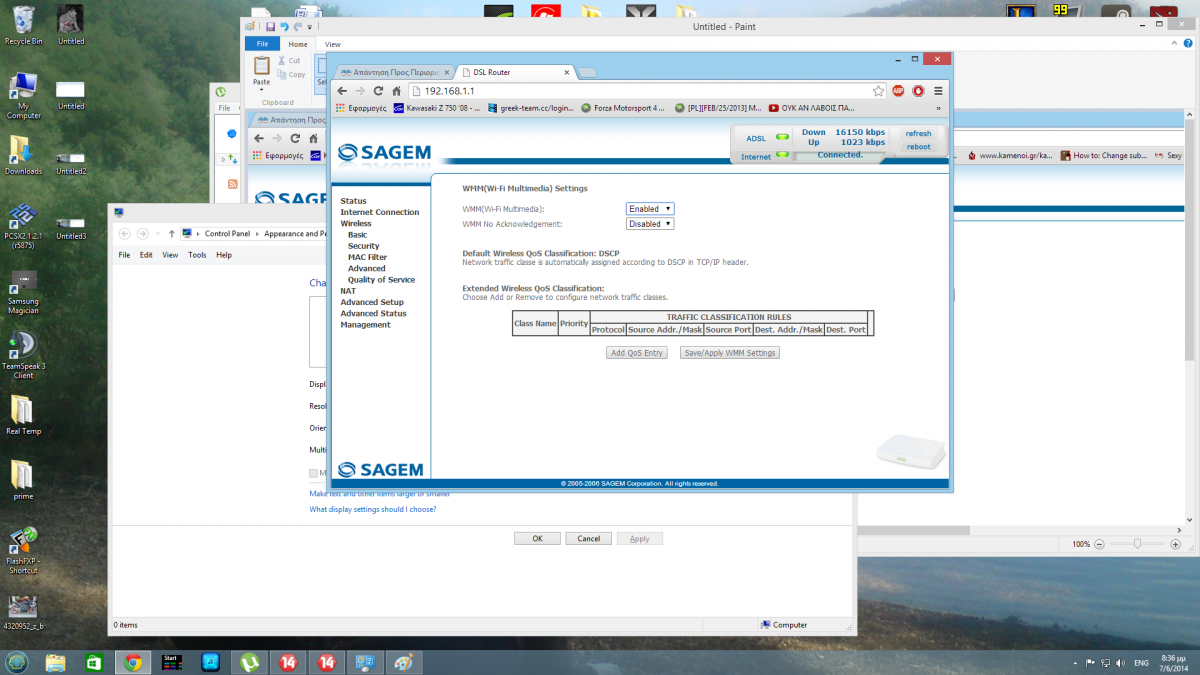Screen dimensions: 1200x675
Task: Adjust the Paint zoom slider
Action: click(1137, 544)
